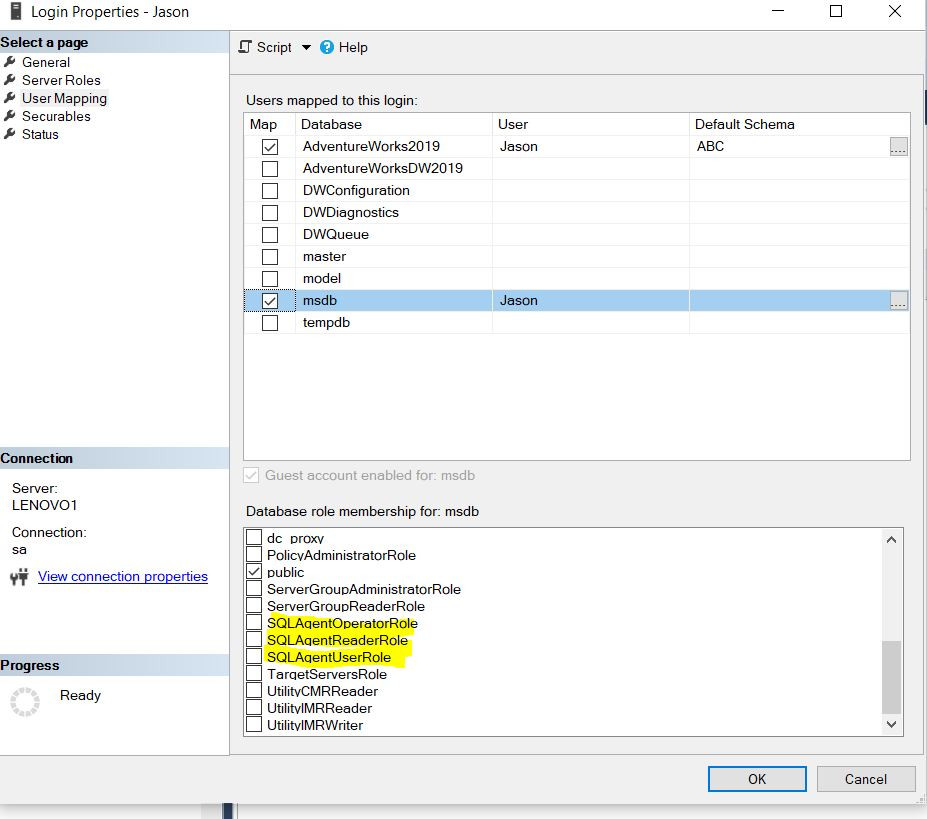This screenshot has width=927, height=819.
Task: Minimize the Login Properties window
Action: click(778, 11)
